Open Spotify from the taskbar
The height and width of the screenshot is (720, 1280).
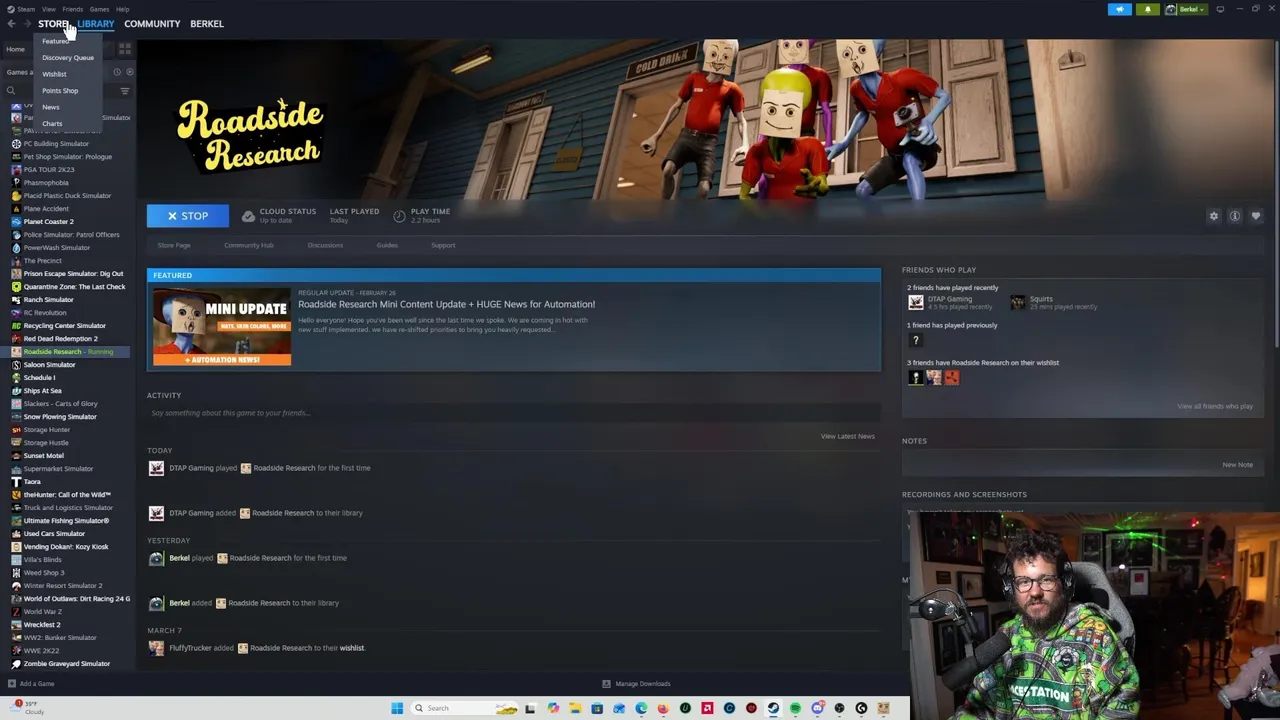tap(795, 708)
